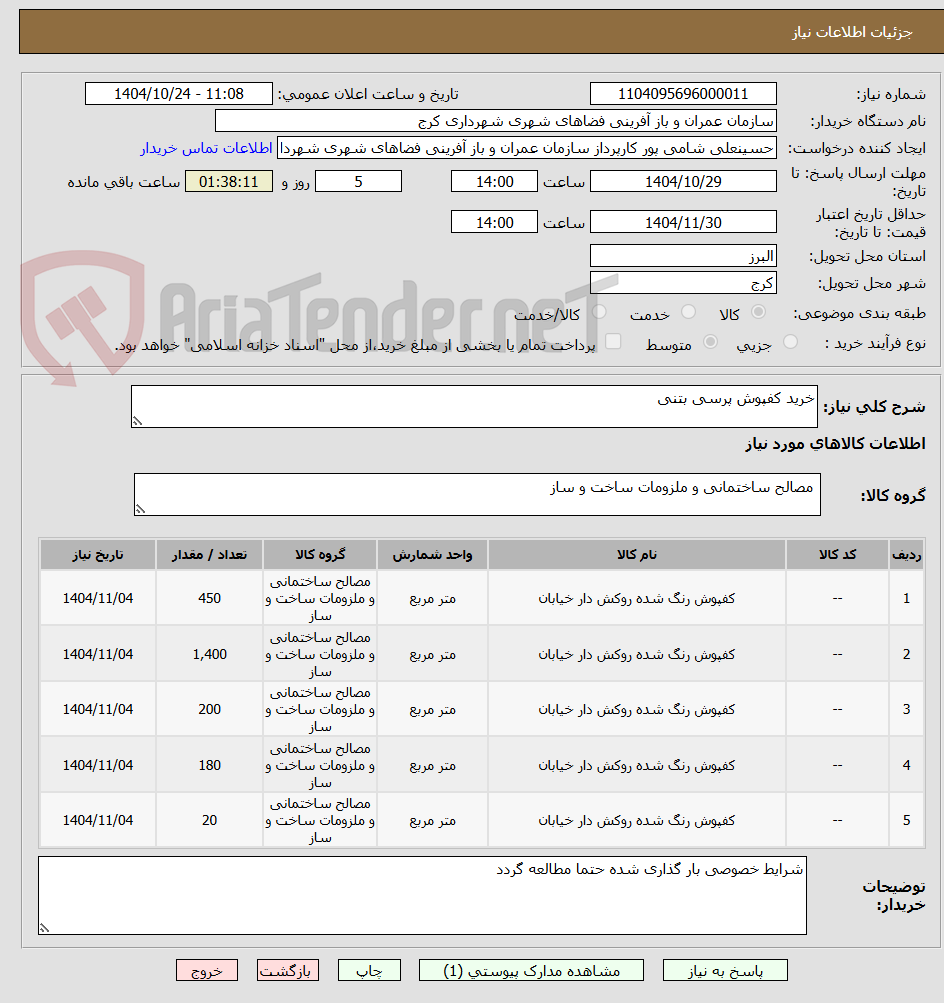Click the استان محل تحویل field showing البرز
The height and width of the screenshot is (1003, 944).
(683, 255)
